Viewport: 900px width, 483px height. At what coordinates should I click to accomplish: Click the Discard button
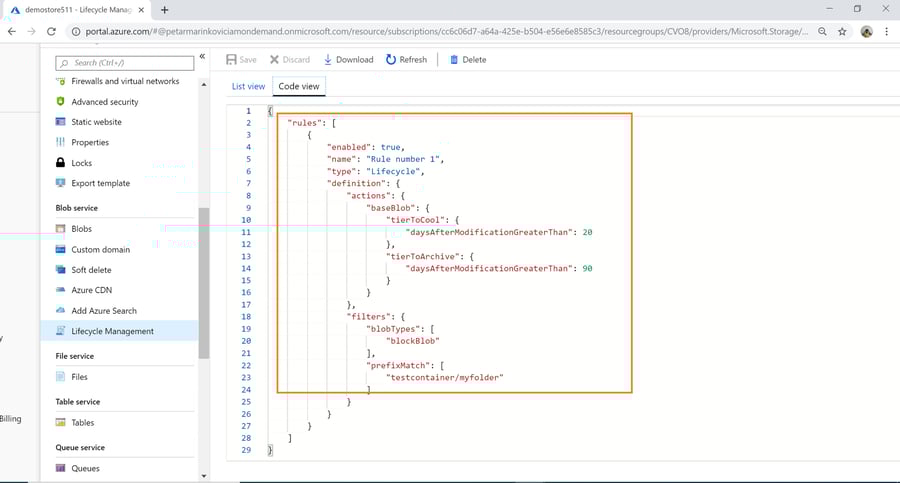click(x=290, y=60)
